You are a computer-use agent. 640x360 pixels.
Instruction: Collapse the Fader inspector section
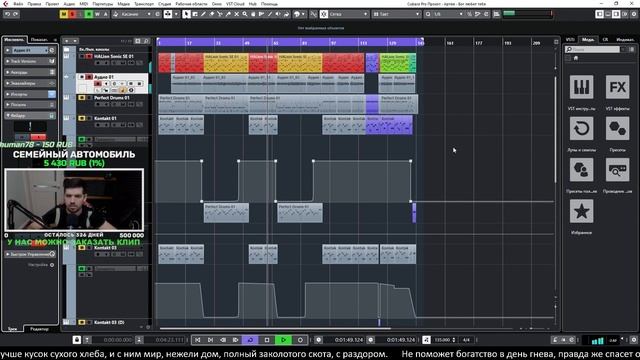point(29,116)
